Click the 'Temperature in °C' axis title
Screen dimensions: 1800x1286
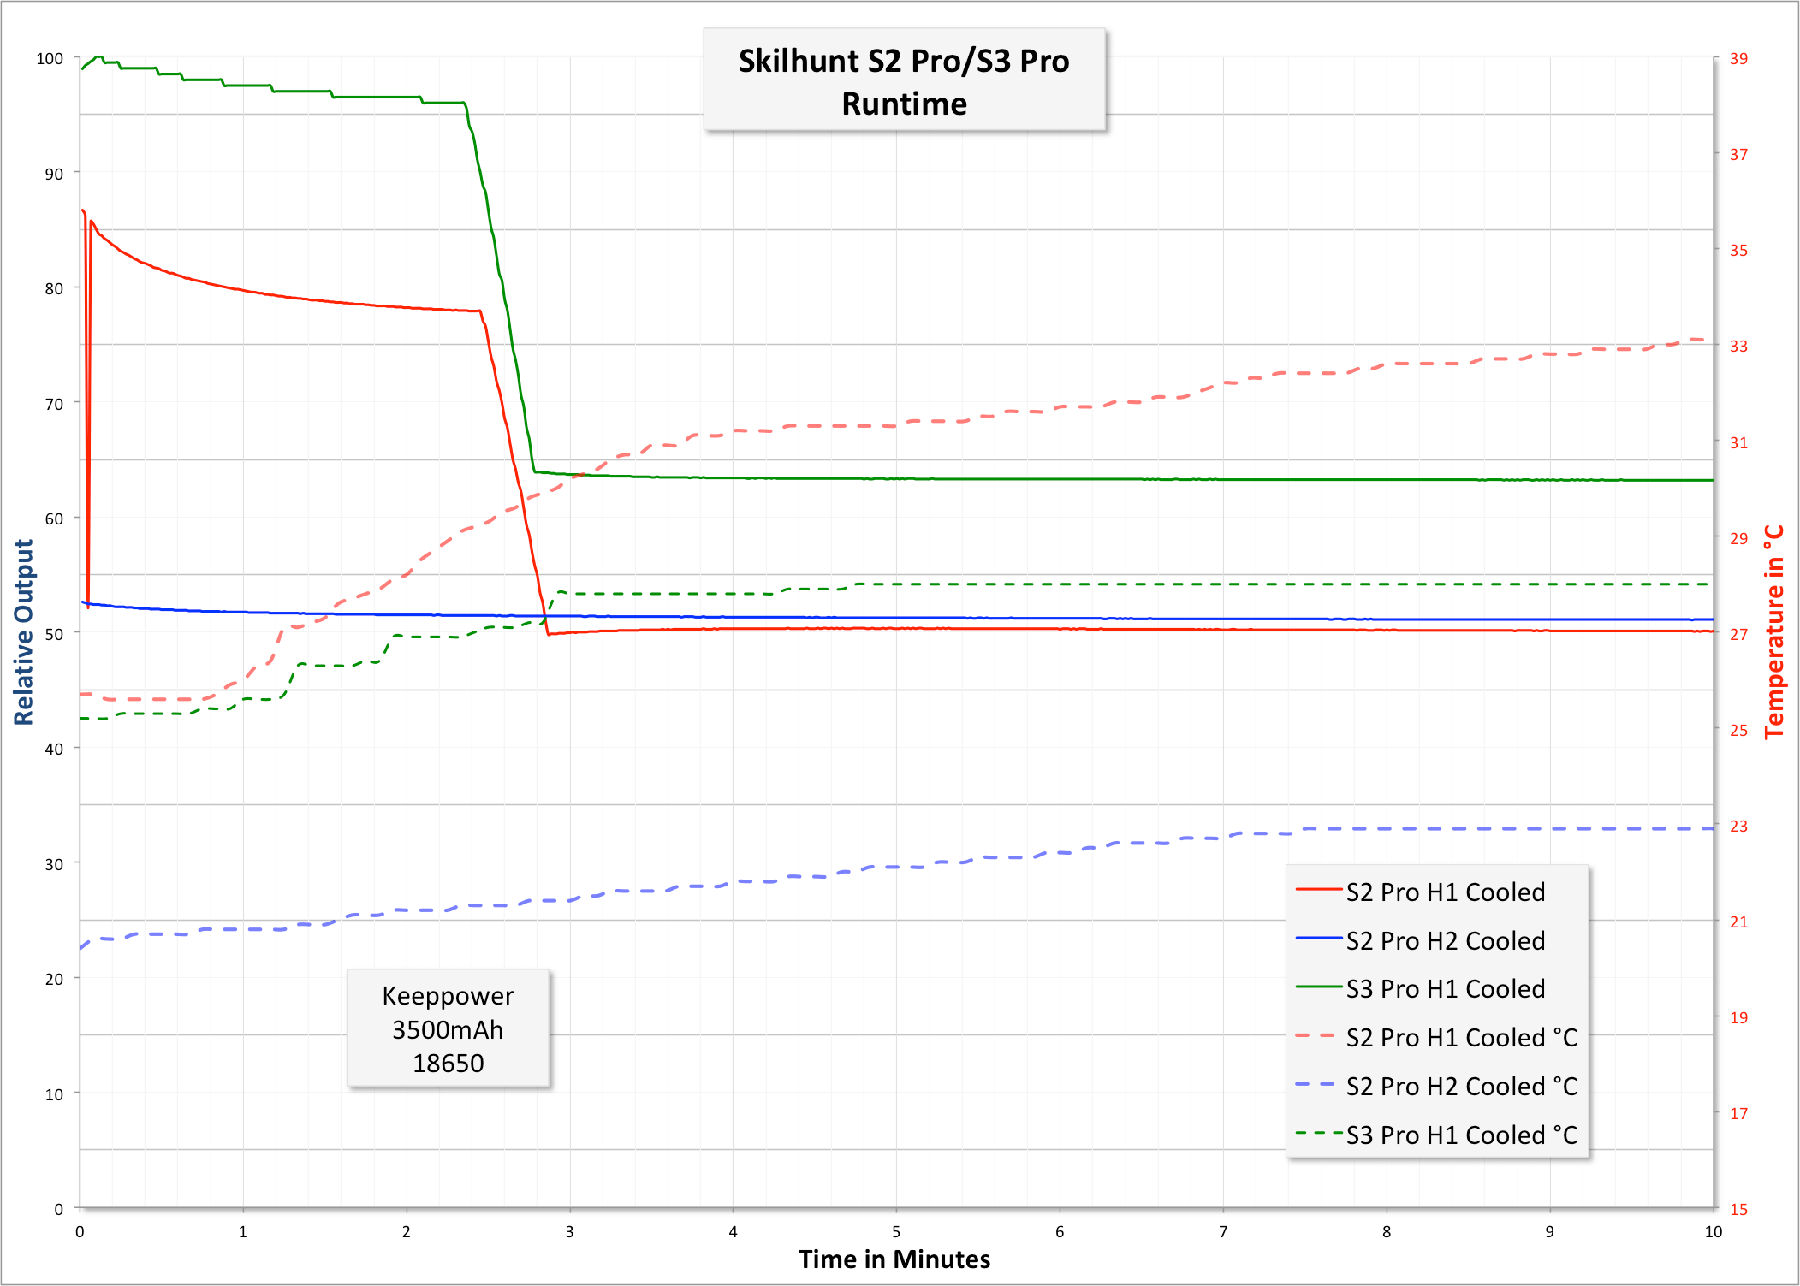(1774, 632)
